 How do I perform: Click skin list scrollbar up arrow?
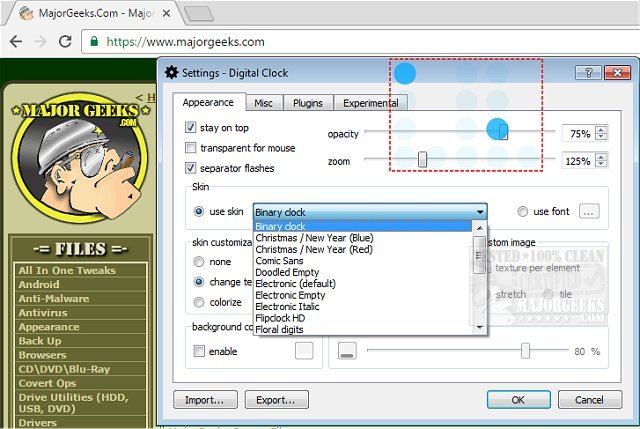click(x=480, y=228)
